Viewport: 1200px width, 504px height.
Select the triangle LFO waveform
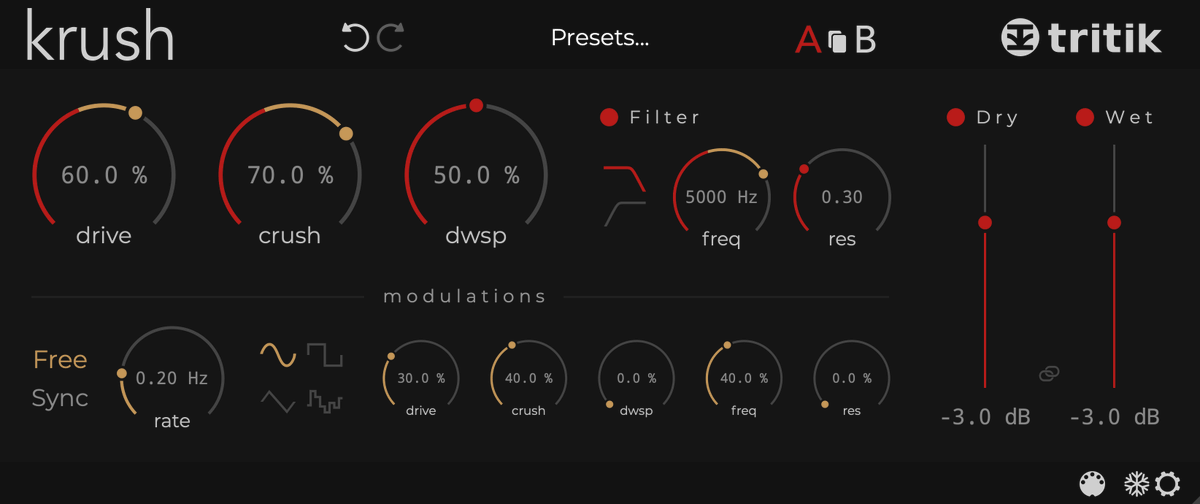tap(278, 401)
